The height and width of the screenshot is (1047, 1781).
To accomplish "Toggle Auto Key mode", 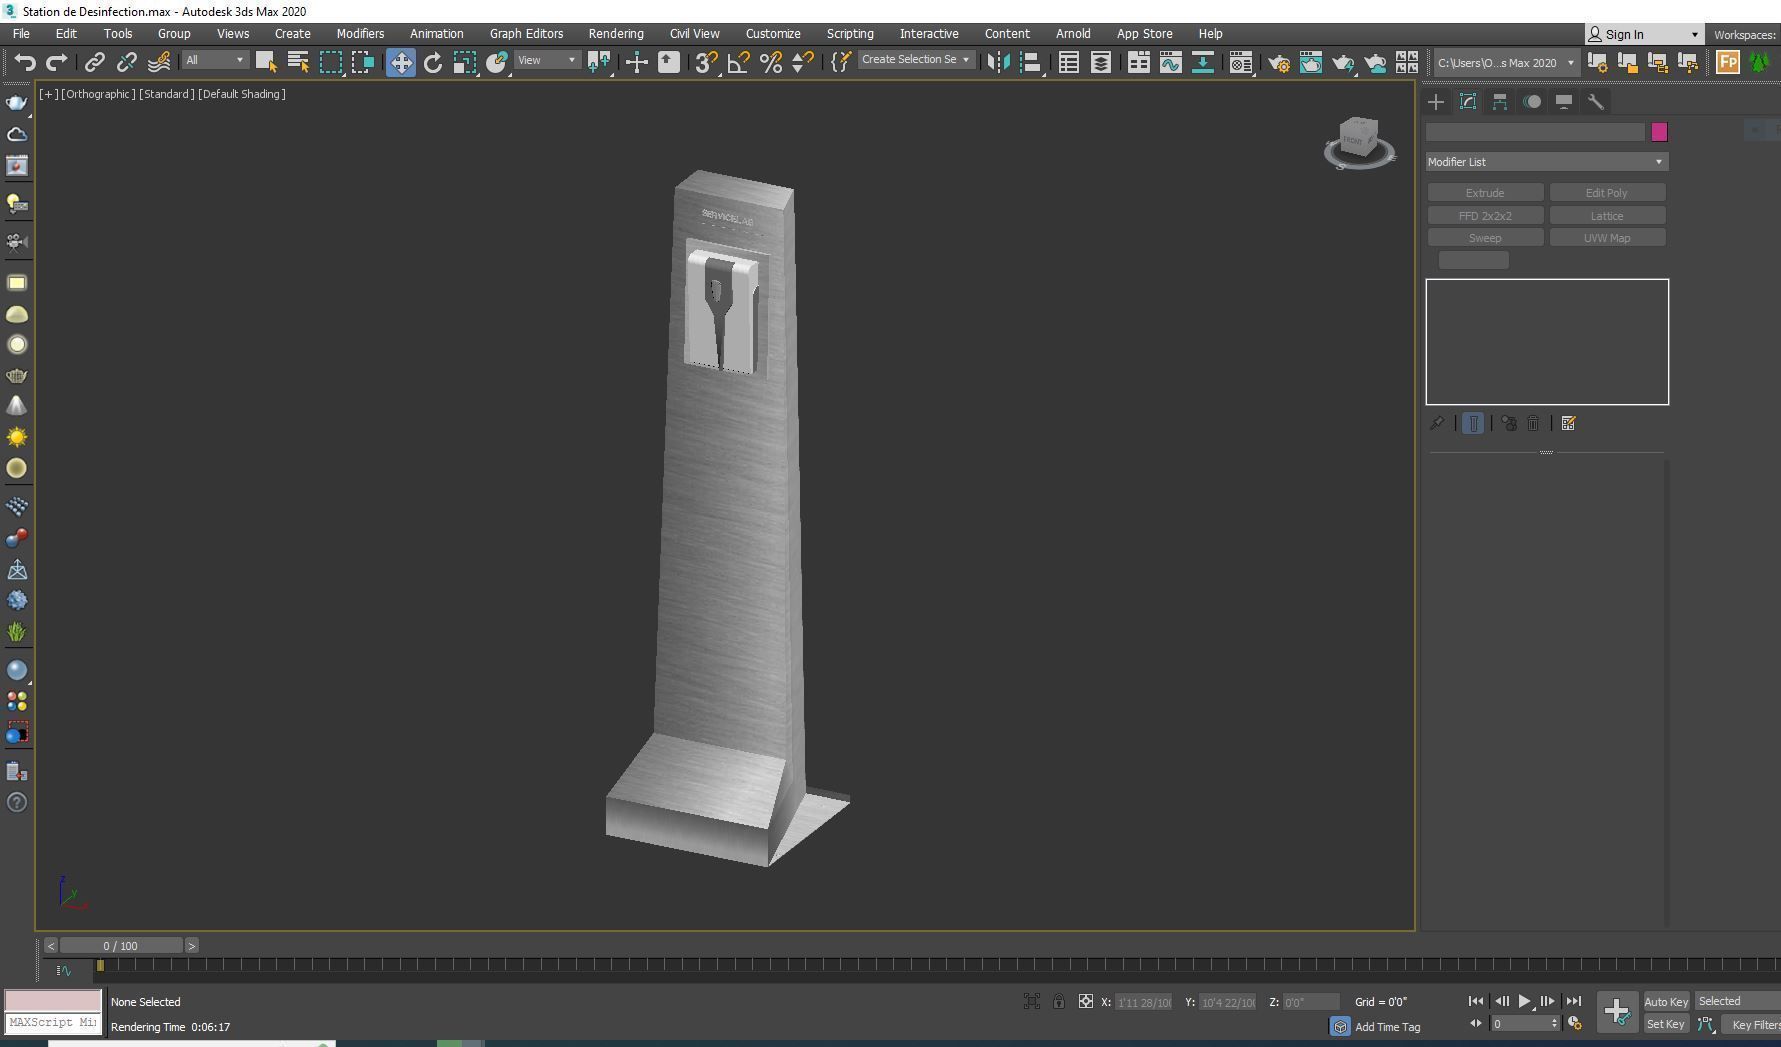I will (x=1666, y=1001).
